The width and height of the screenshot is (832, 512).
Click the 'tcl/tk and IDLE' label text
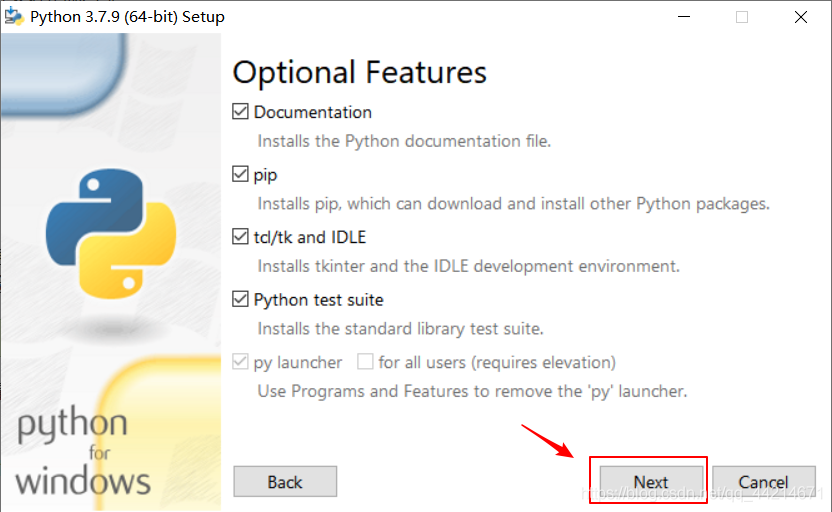(x=310, y=237)
